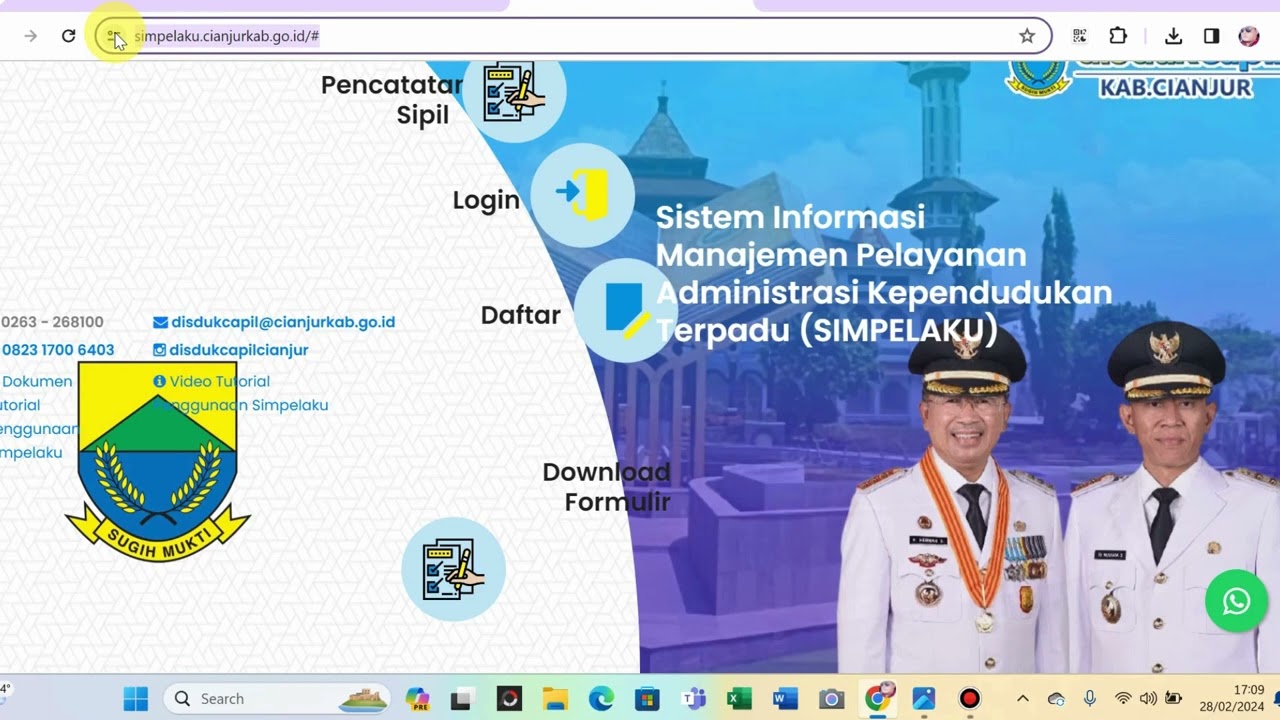Open the Pencatatan Sipil text link
The image size is (1280, 720).
[x=392, y=100]
